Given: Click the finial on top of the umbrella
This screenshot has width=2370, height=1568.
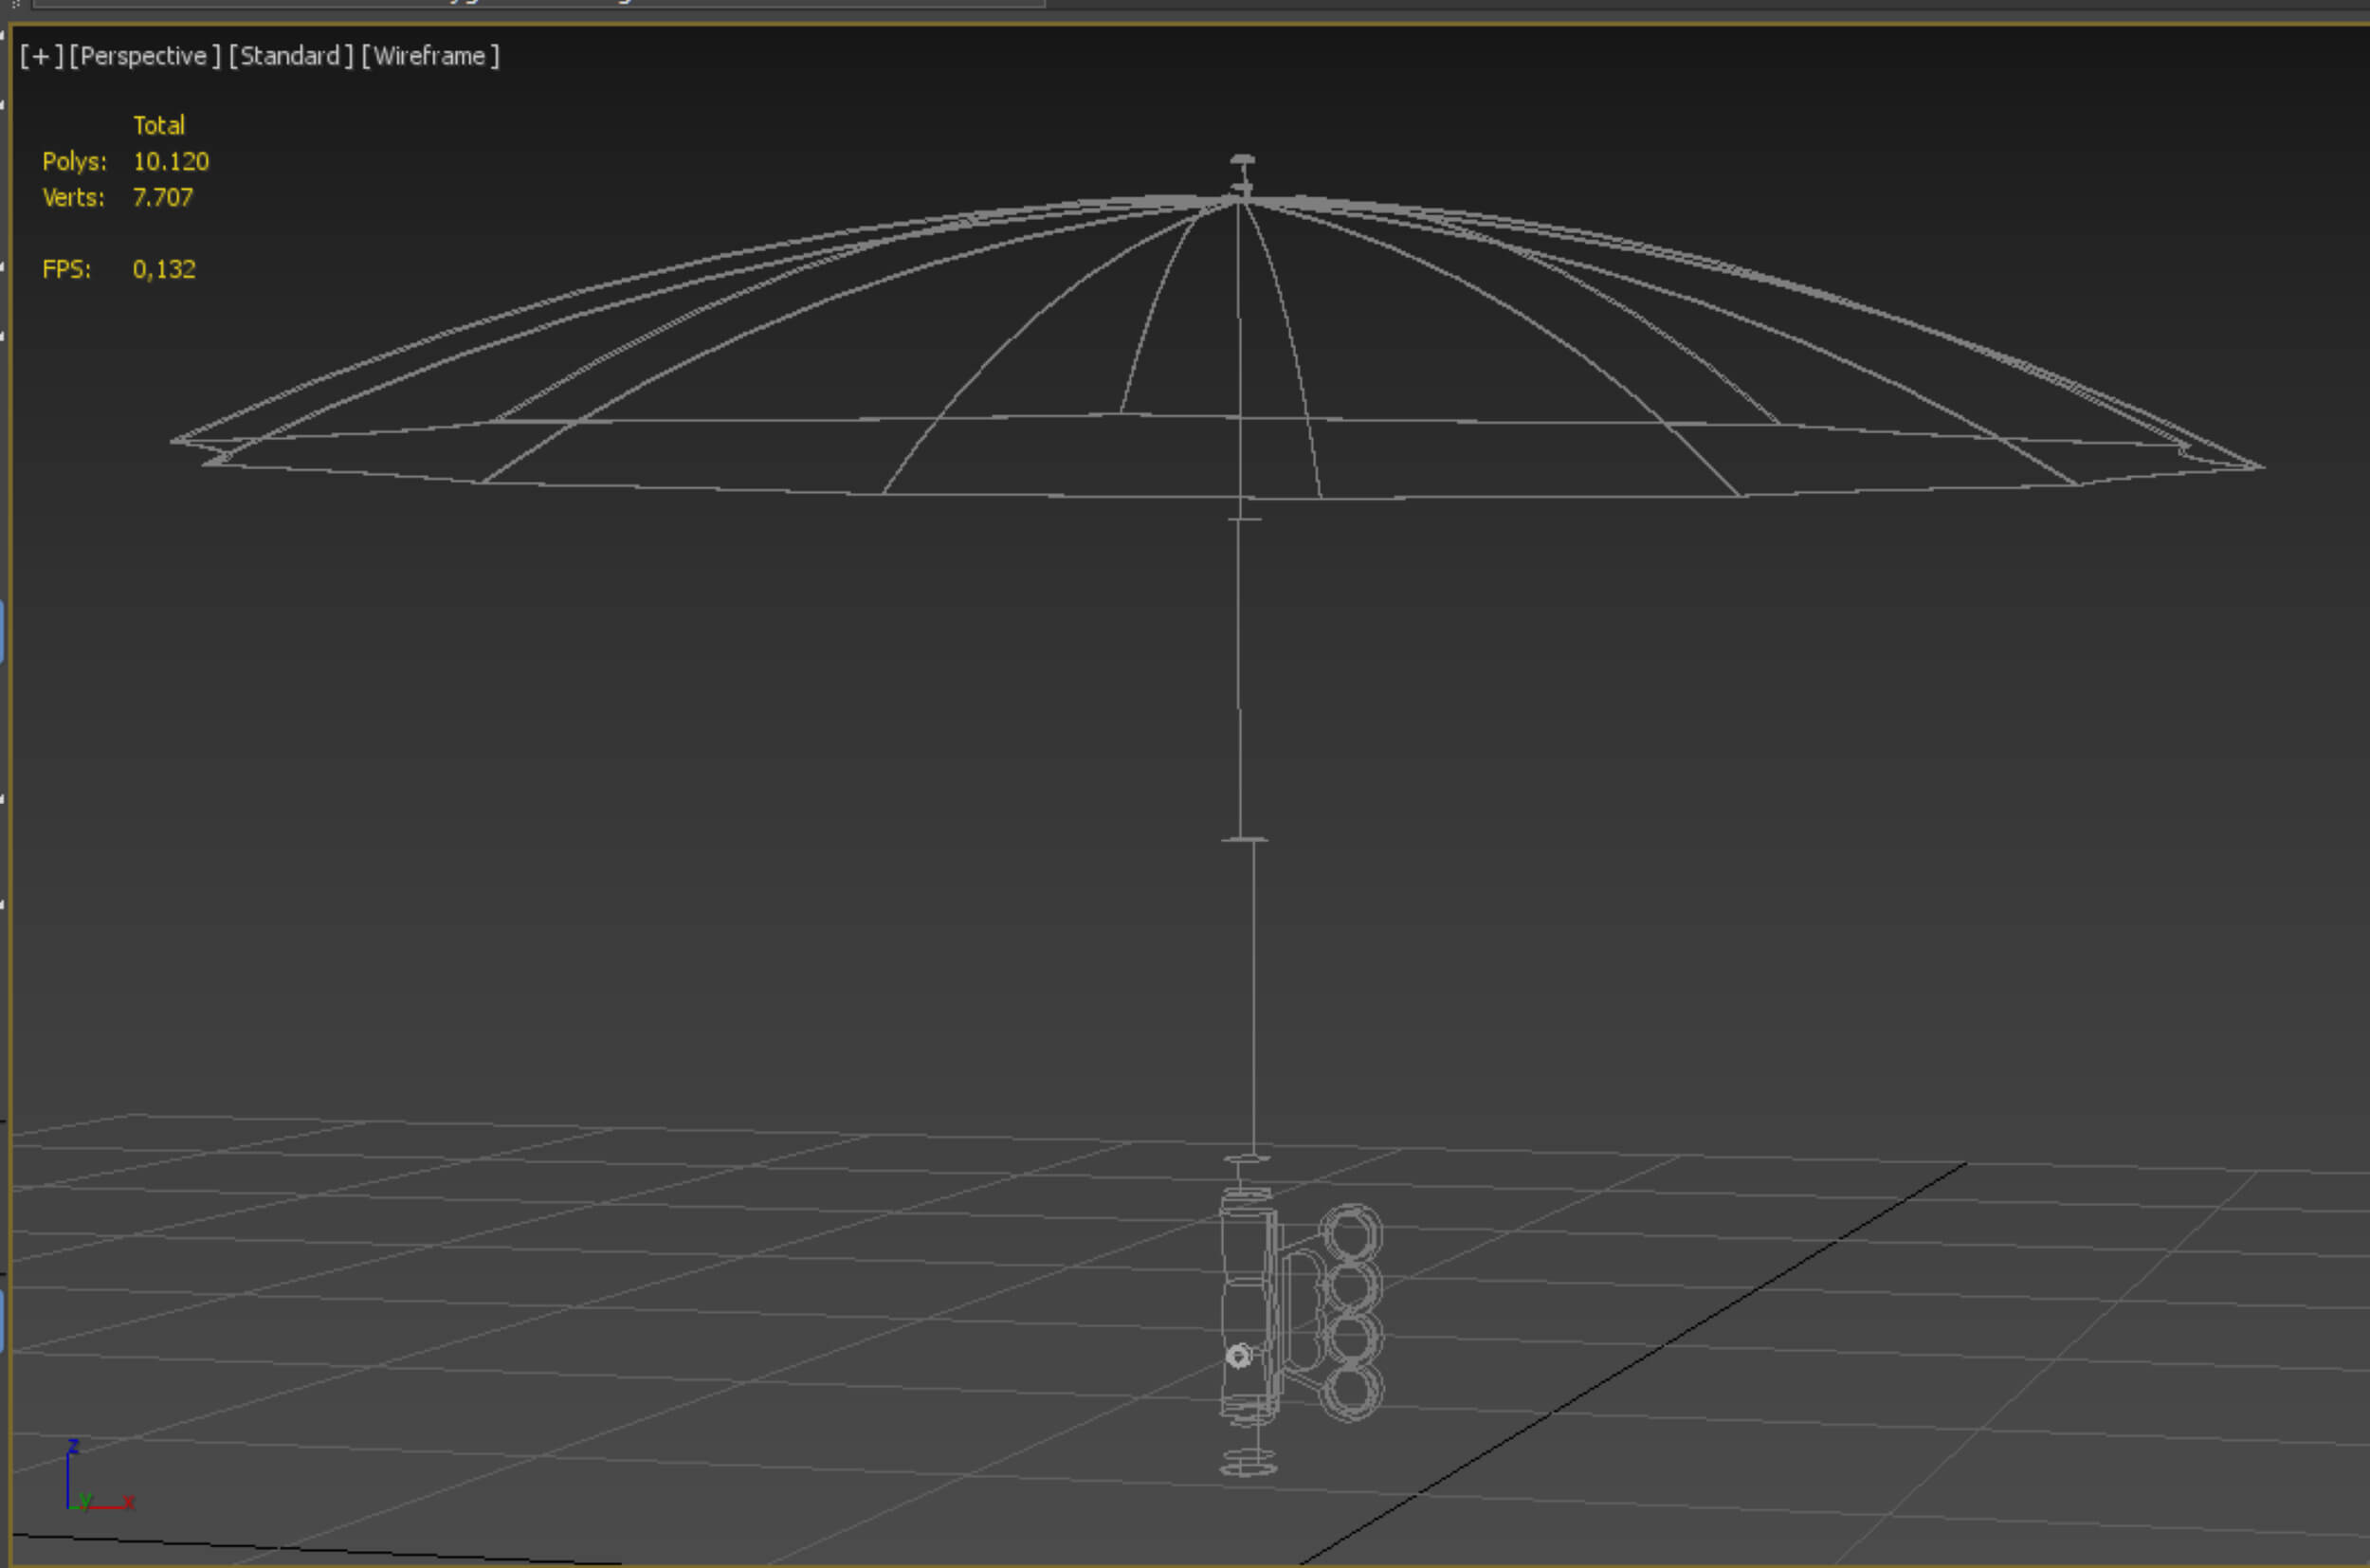Looking at the screenshot, I should tap(1242, 161).
